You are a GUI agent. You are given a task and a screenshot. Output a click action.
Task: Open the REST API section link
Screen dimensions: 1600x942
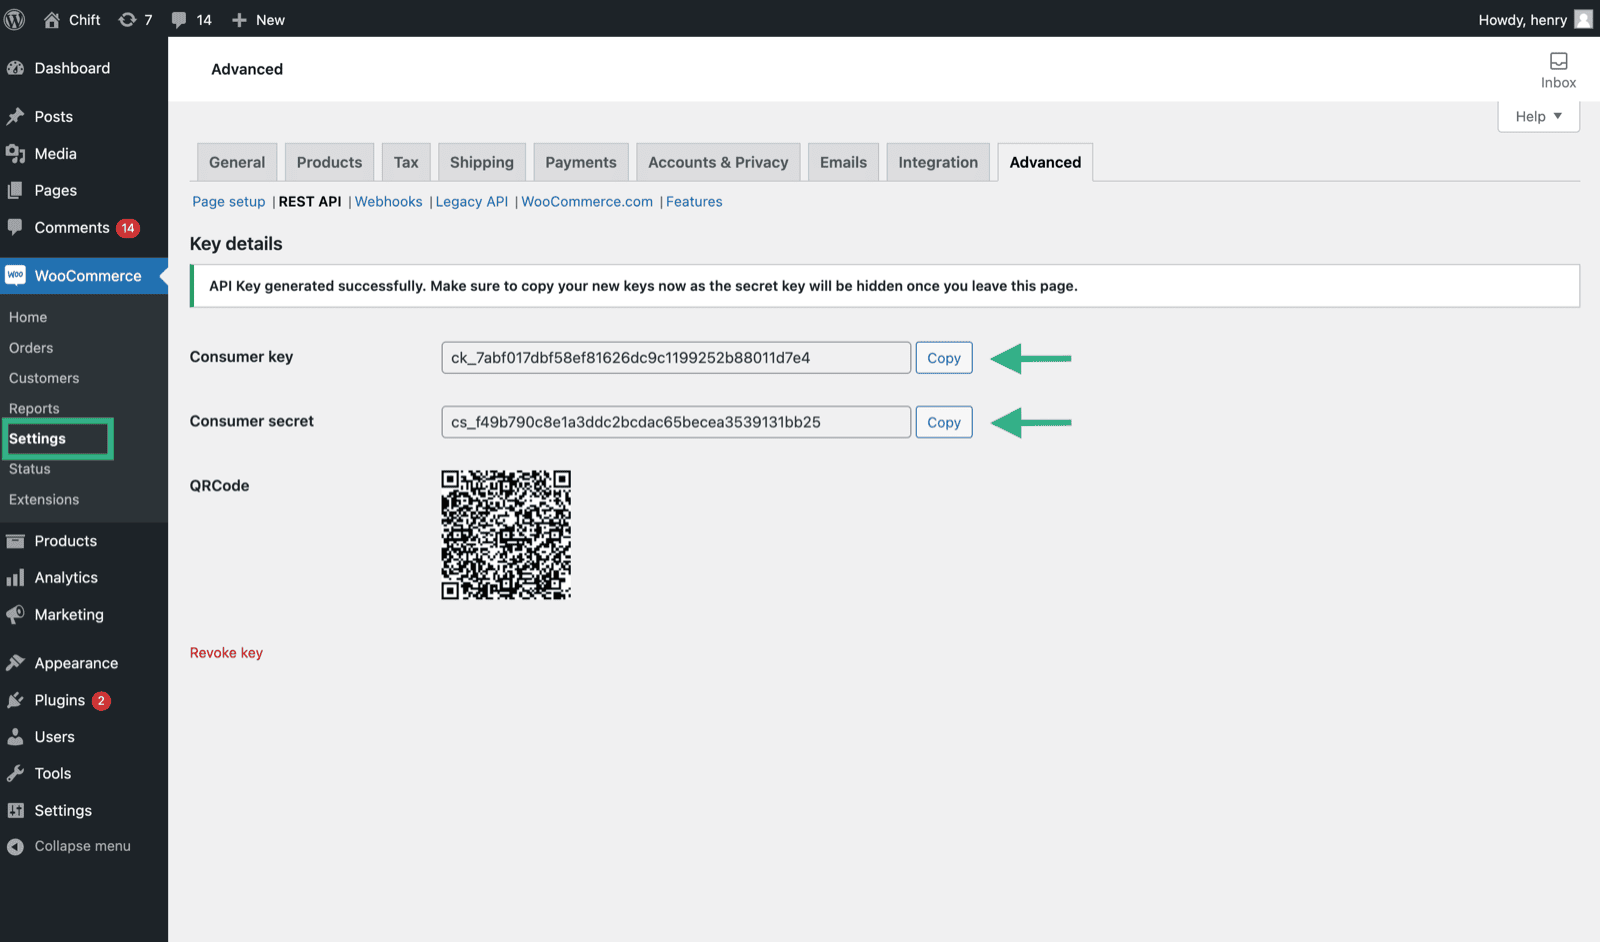coord(310,201)
